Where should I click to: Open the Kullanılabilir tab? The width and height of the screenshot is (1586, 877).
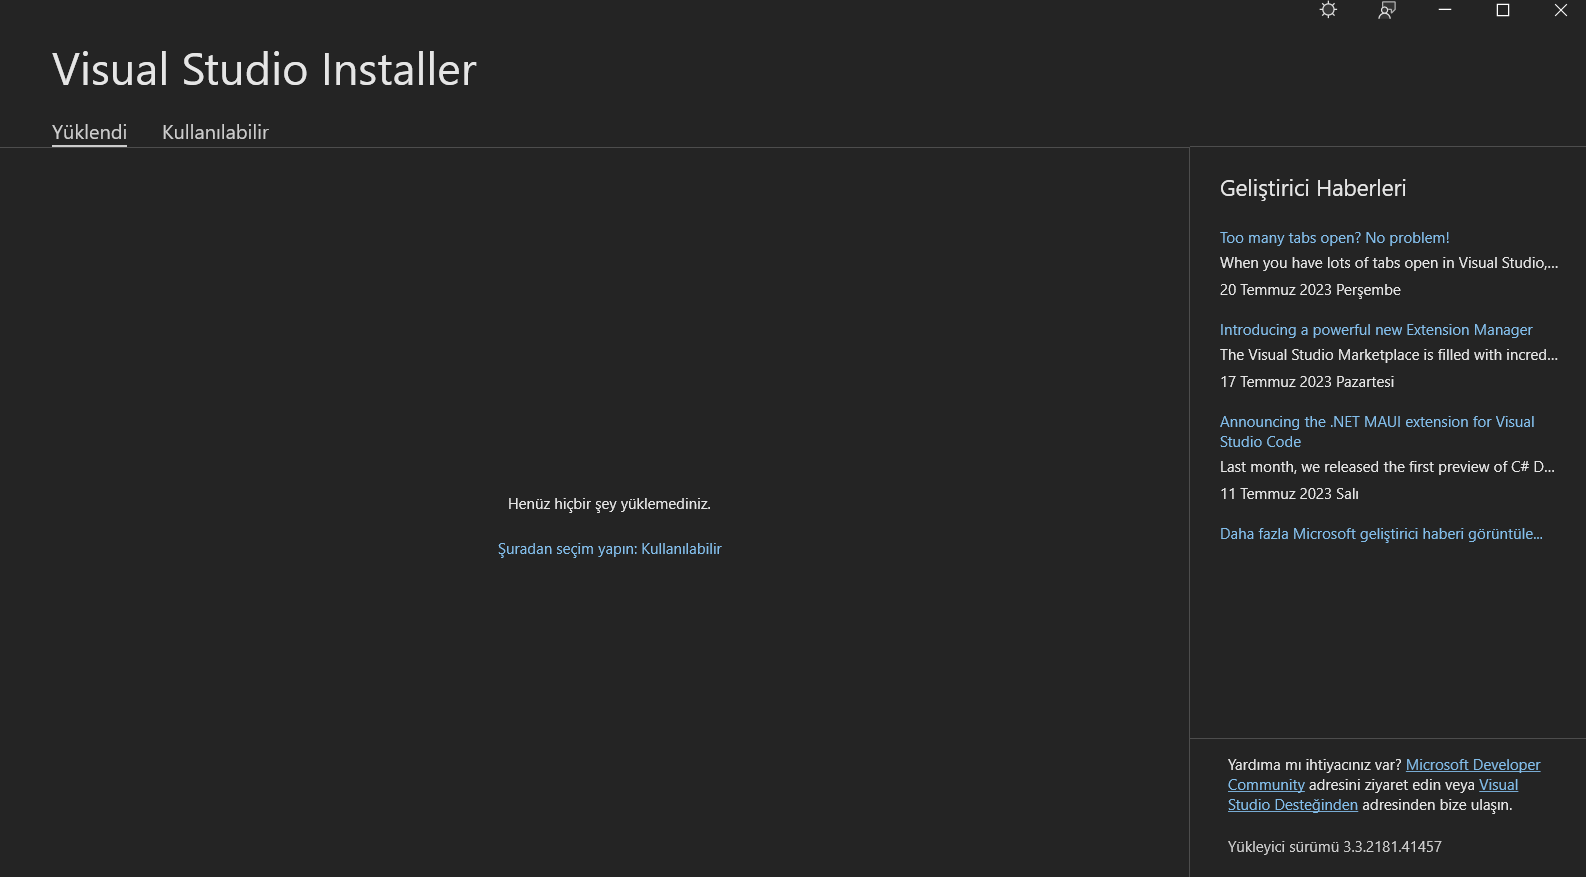[x=215, y=132]
